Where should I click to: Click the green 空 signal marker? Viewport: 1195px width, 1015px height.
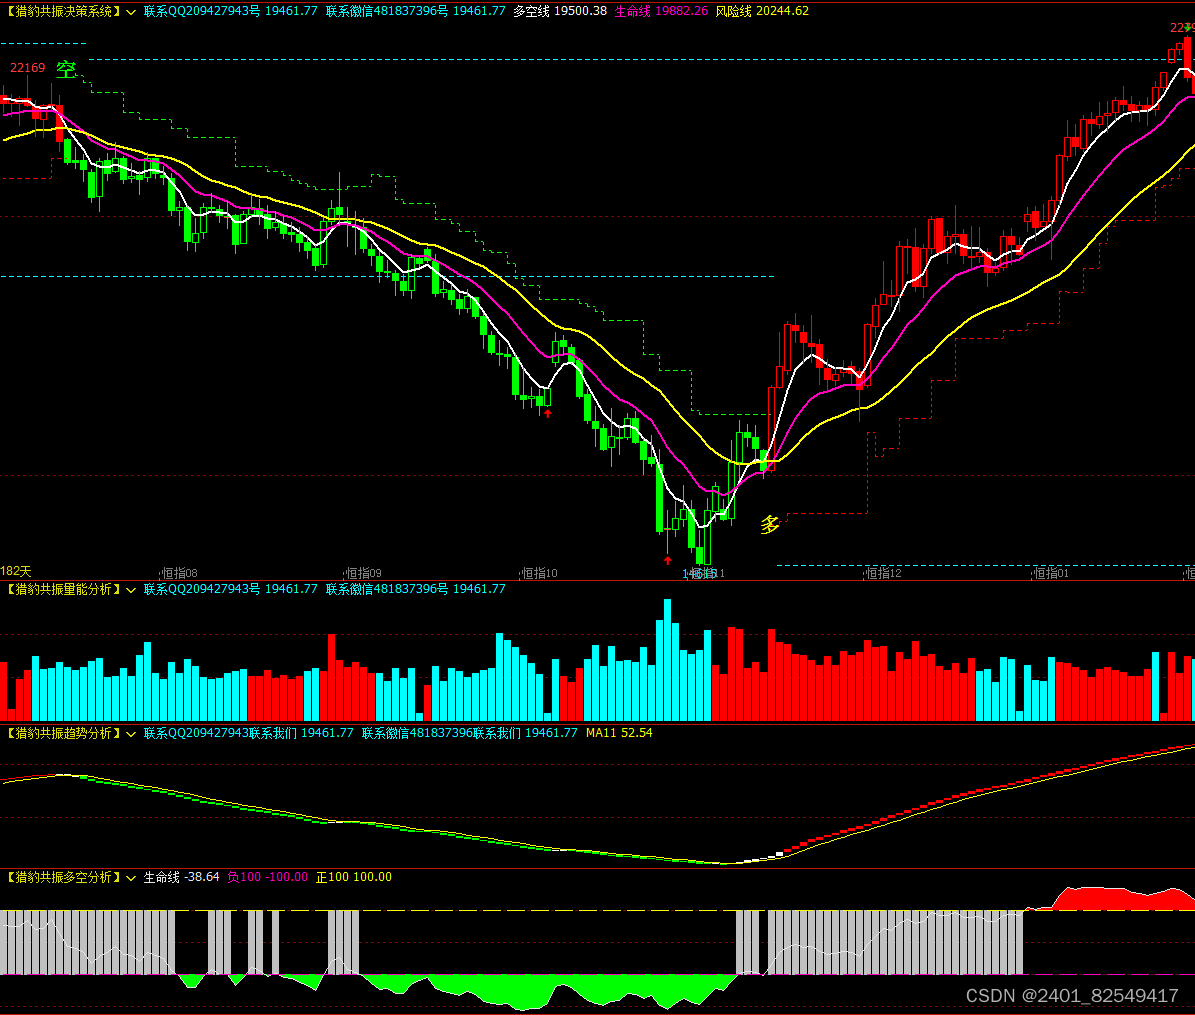coord(67,69)
